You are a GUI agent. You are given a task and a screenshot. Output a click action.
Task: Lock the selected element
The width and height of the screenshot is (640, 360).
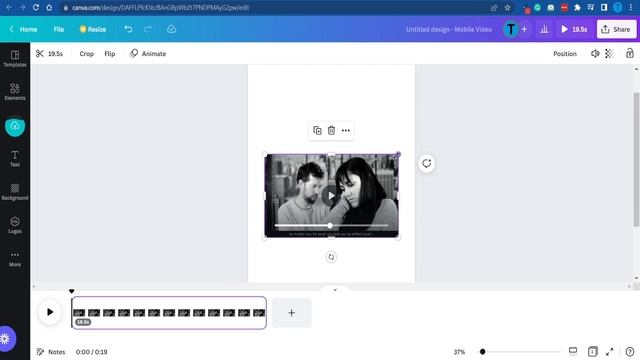[x=630, y=53]
